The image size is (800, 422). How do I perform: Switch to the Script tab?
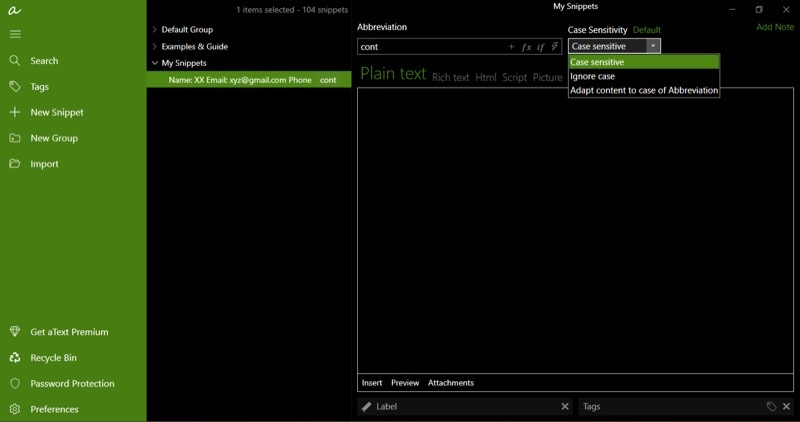pyautogui.click(x=514, y=78)
